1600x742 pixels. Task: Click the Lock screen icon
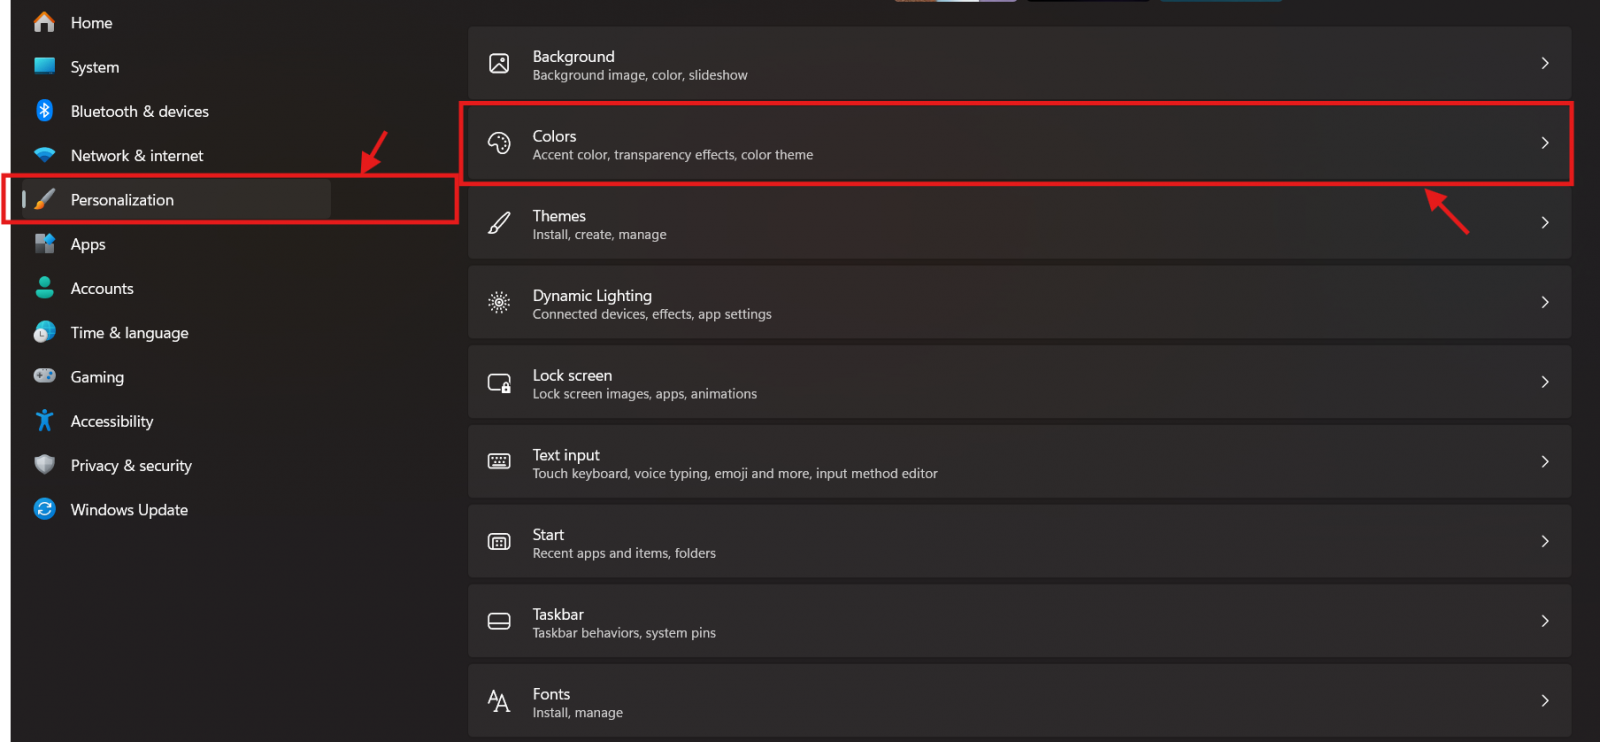point(499,383)
